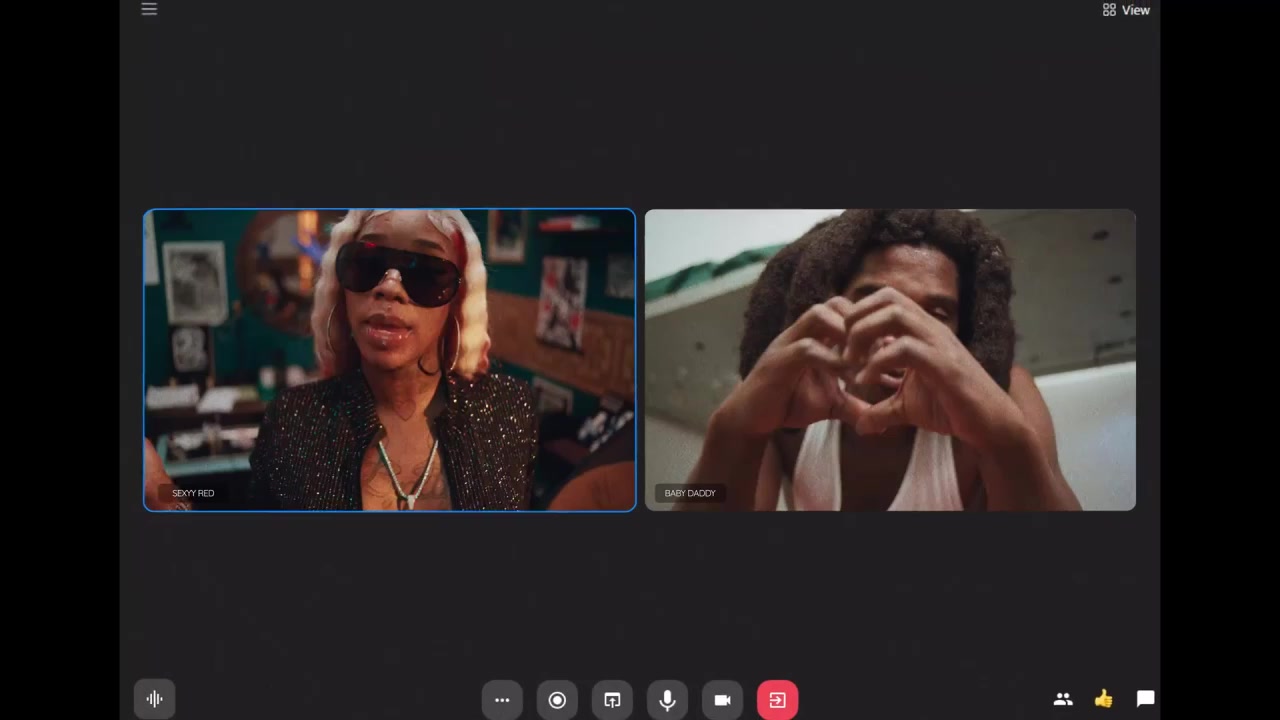Click the BABY DADDY name label
The width and height of the screenshot is (1280, 720).
[690, 493]
